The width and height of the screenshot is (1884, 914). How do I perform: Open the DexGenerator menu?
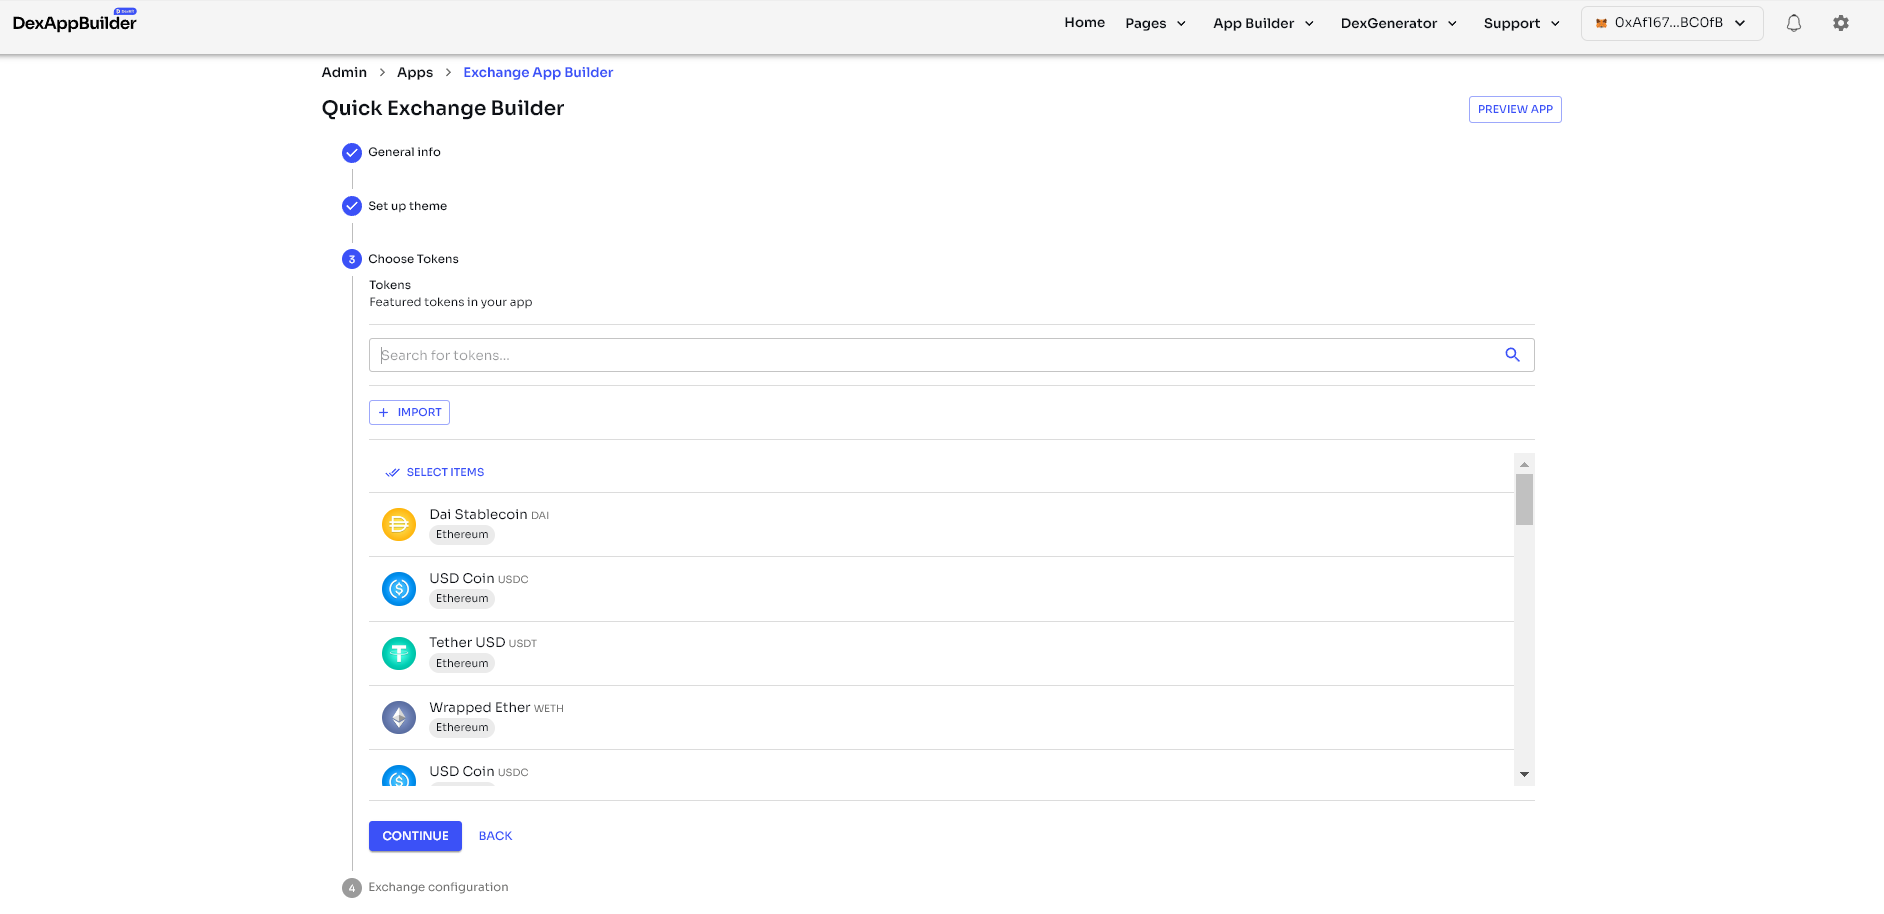click(x=1398, y=23)
